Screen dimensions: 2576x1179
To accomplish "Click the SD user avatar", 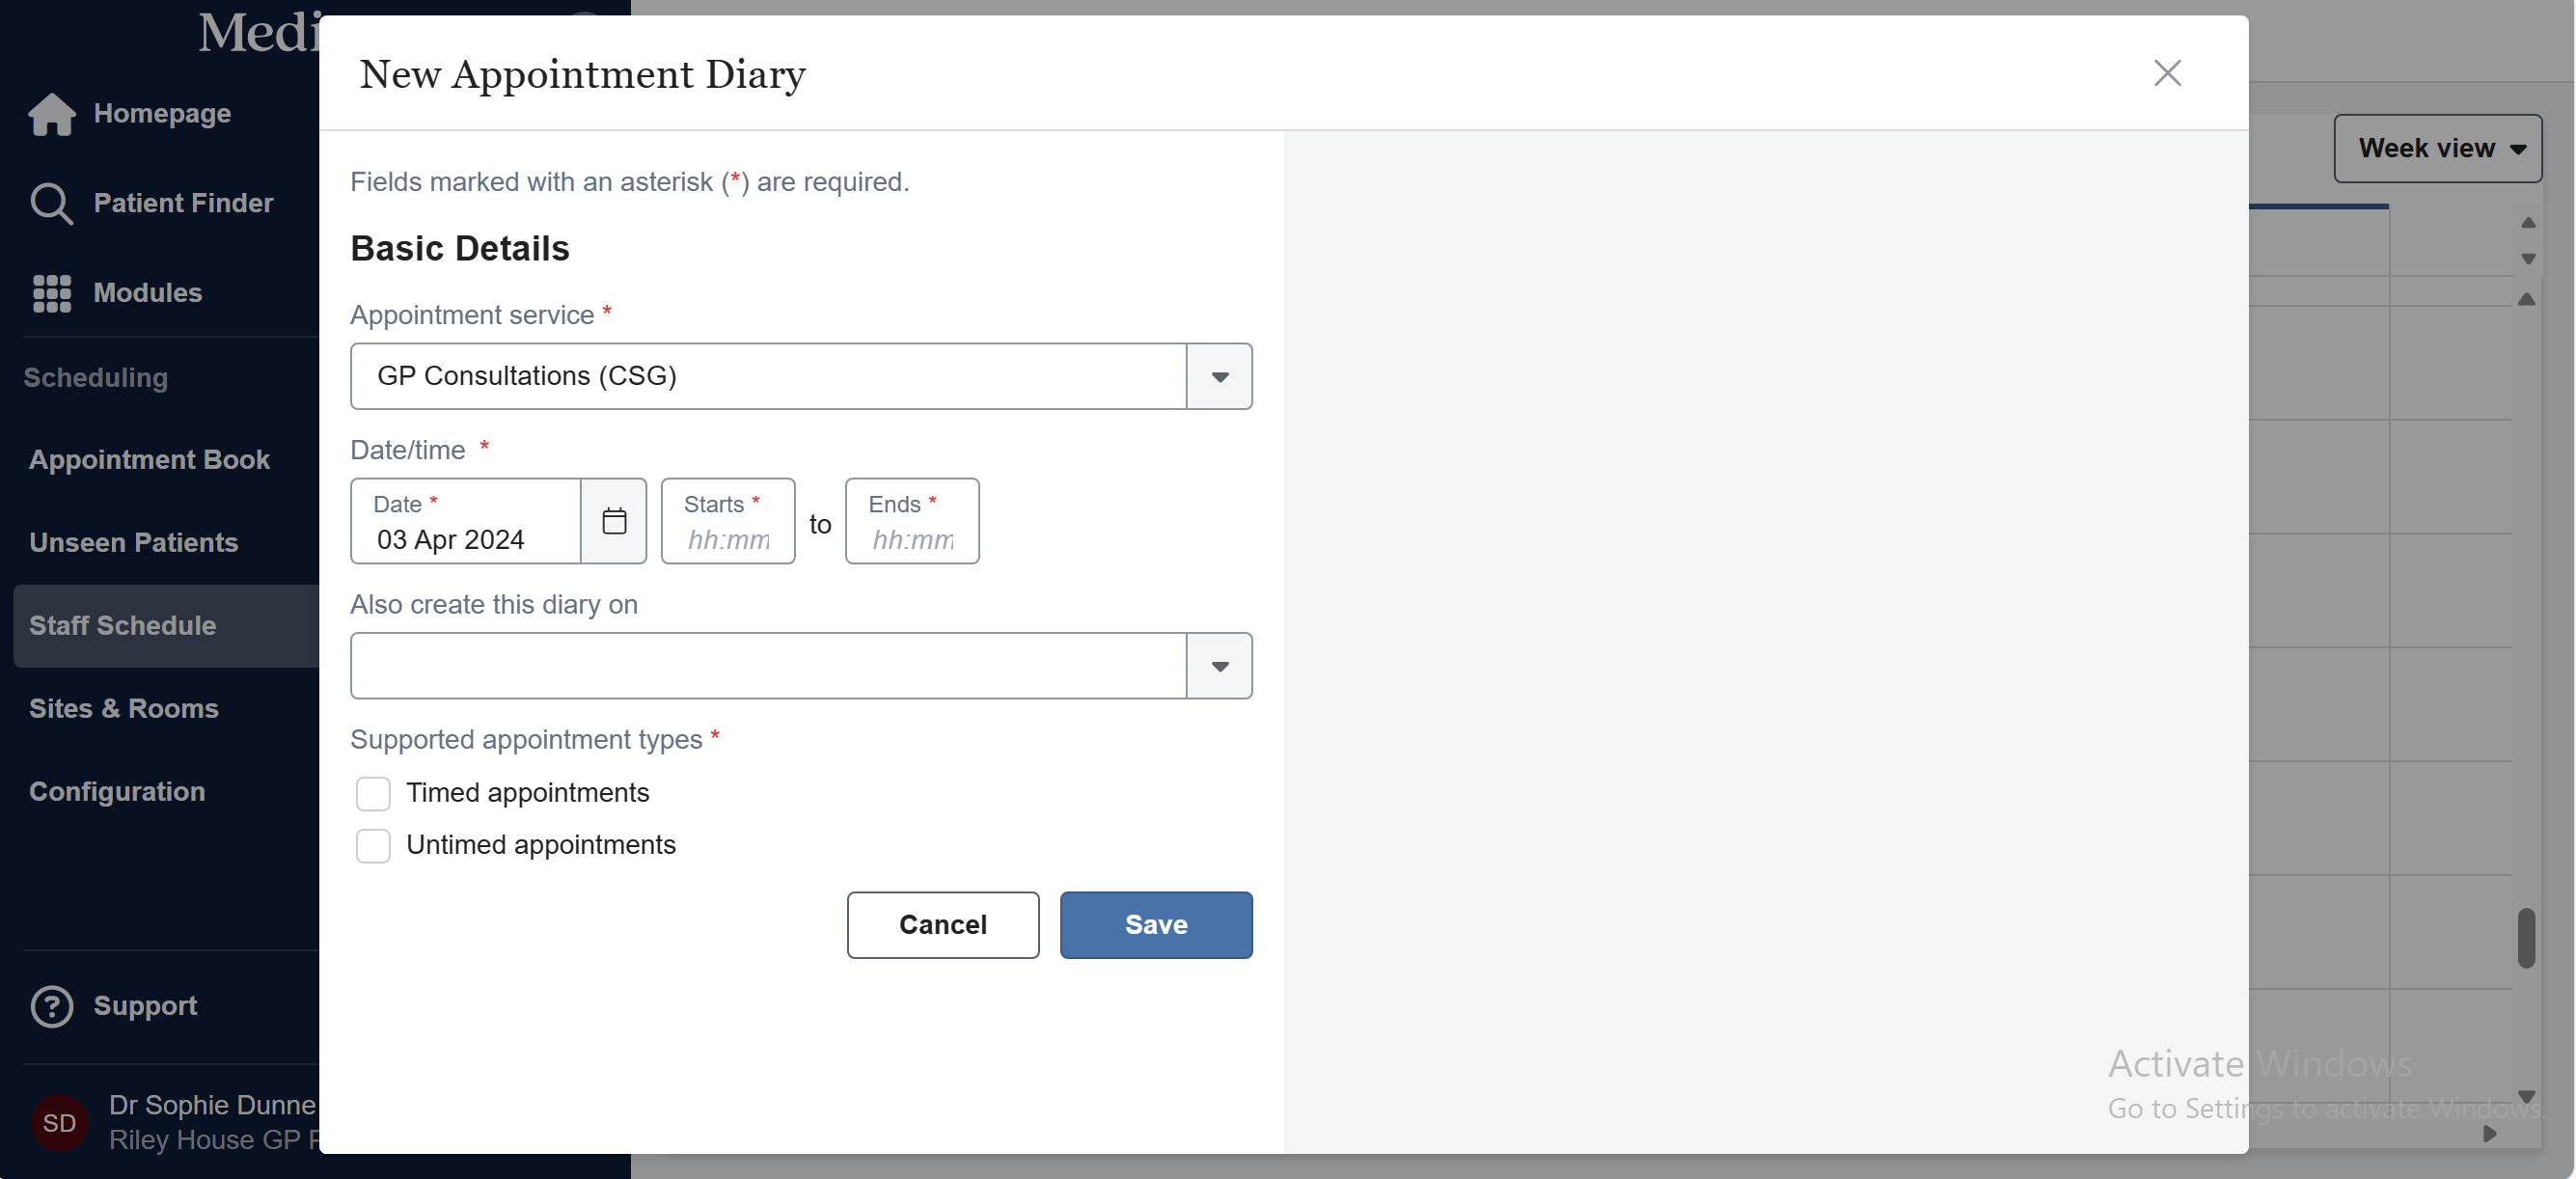I will coord(59,1122).
